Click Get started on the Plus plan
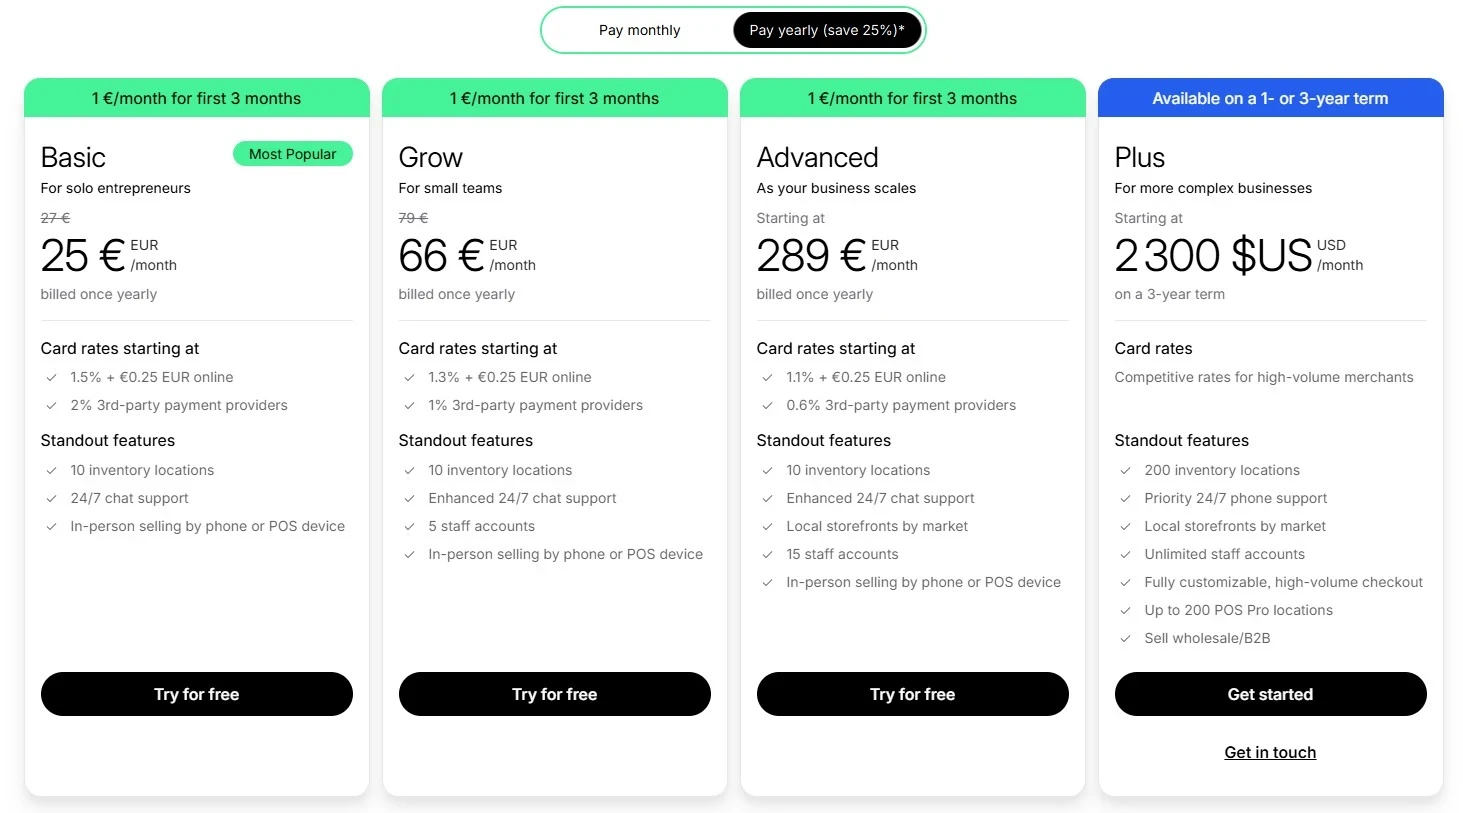 (x=1270, y=694)
